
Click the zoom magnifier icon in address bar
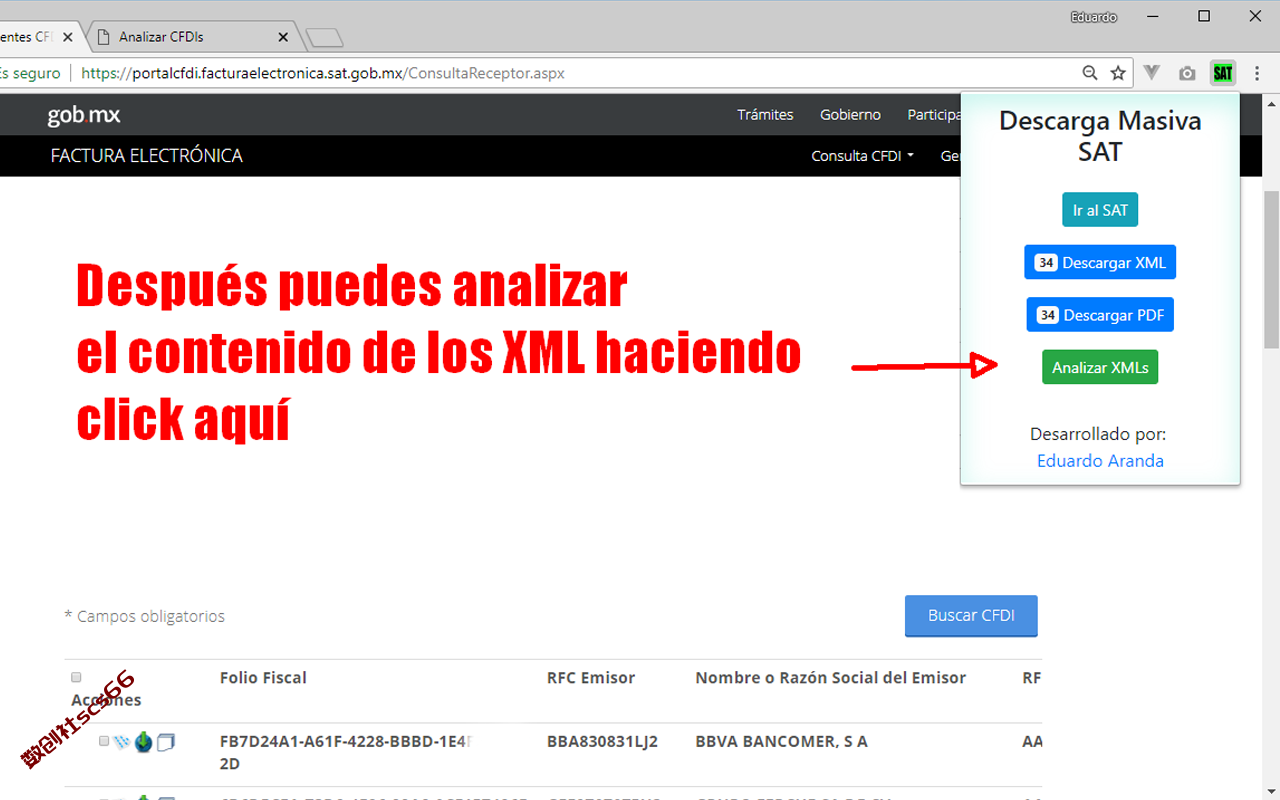click(1090, 73)
